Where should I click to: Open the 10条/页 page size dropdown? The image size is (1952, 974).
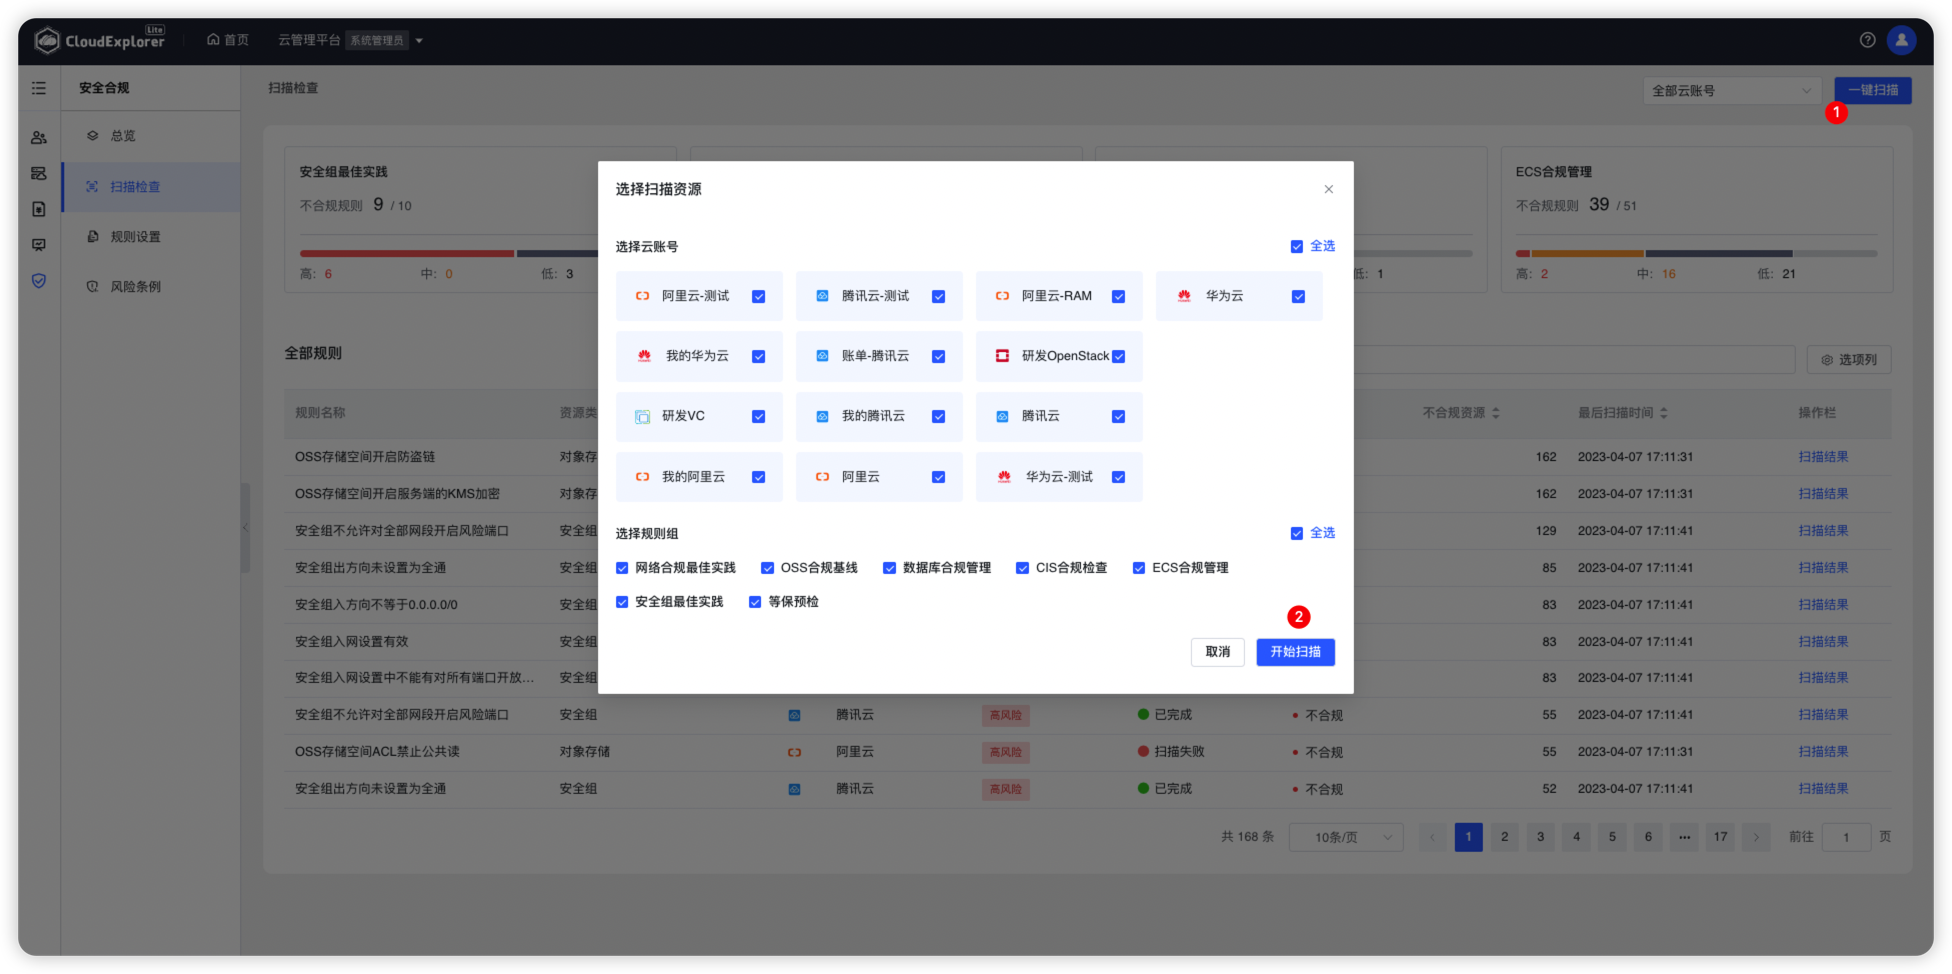point(1345,837)
